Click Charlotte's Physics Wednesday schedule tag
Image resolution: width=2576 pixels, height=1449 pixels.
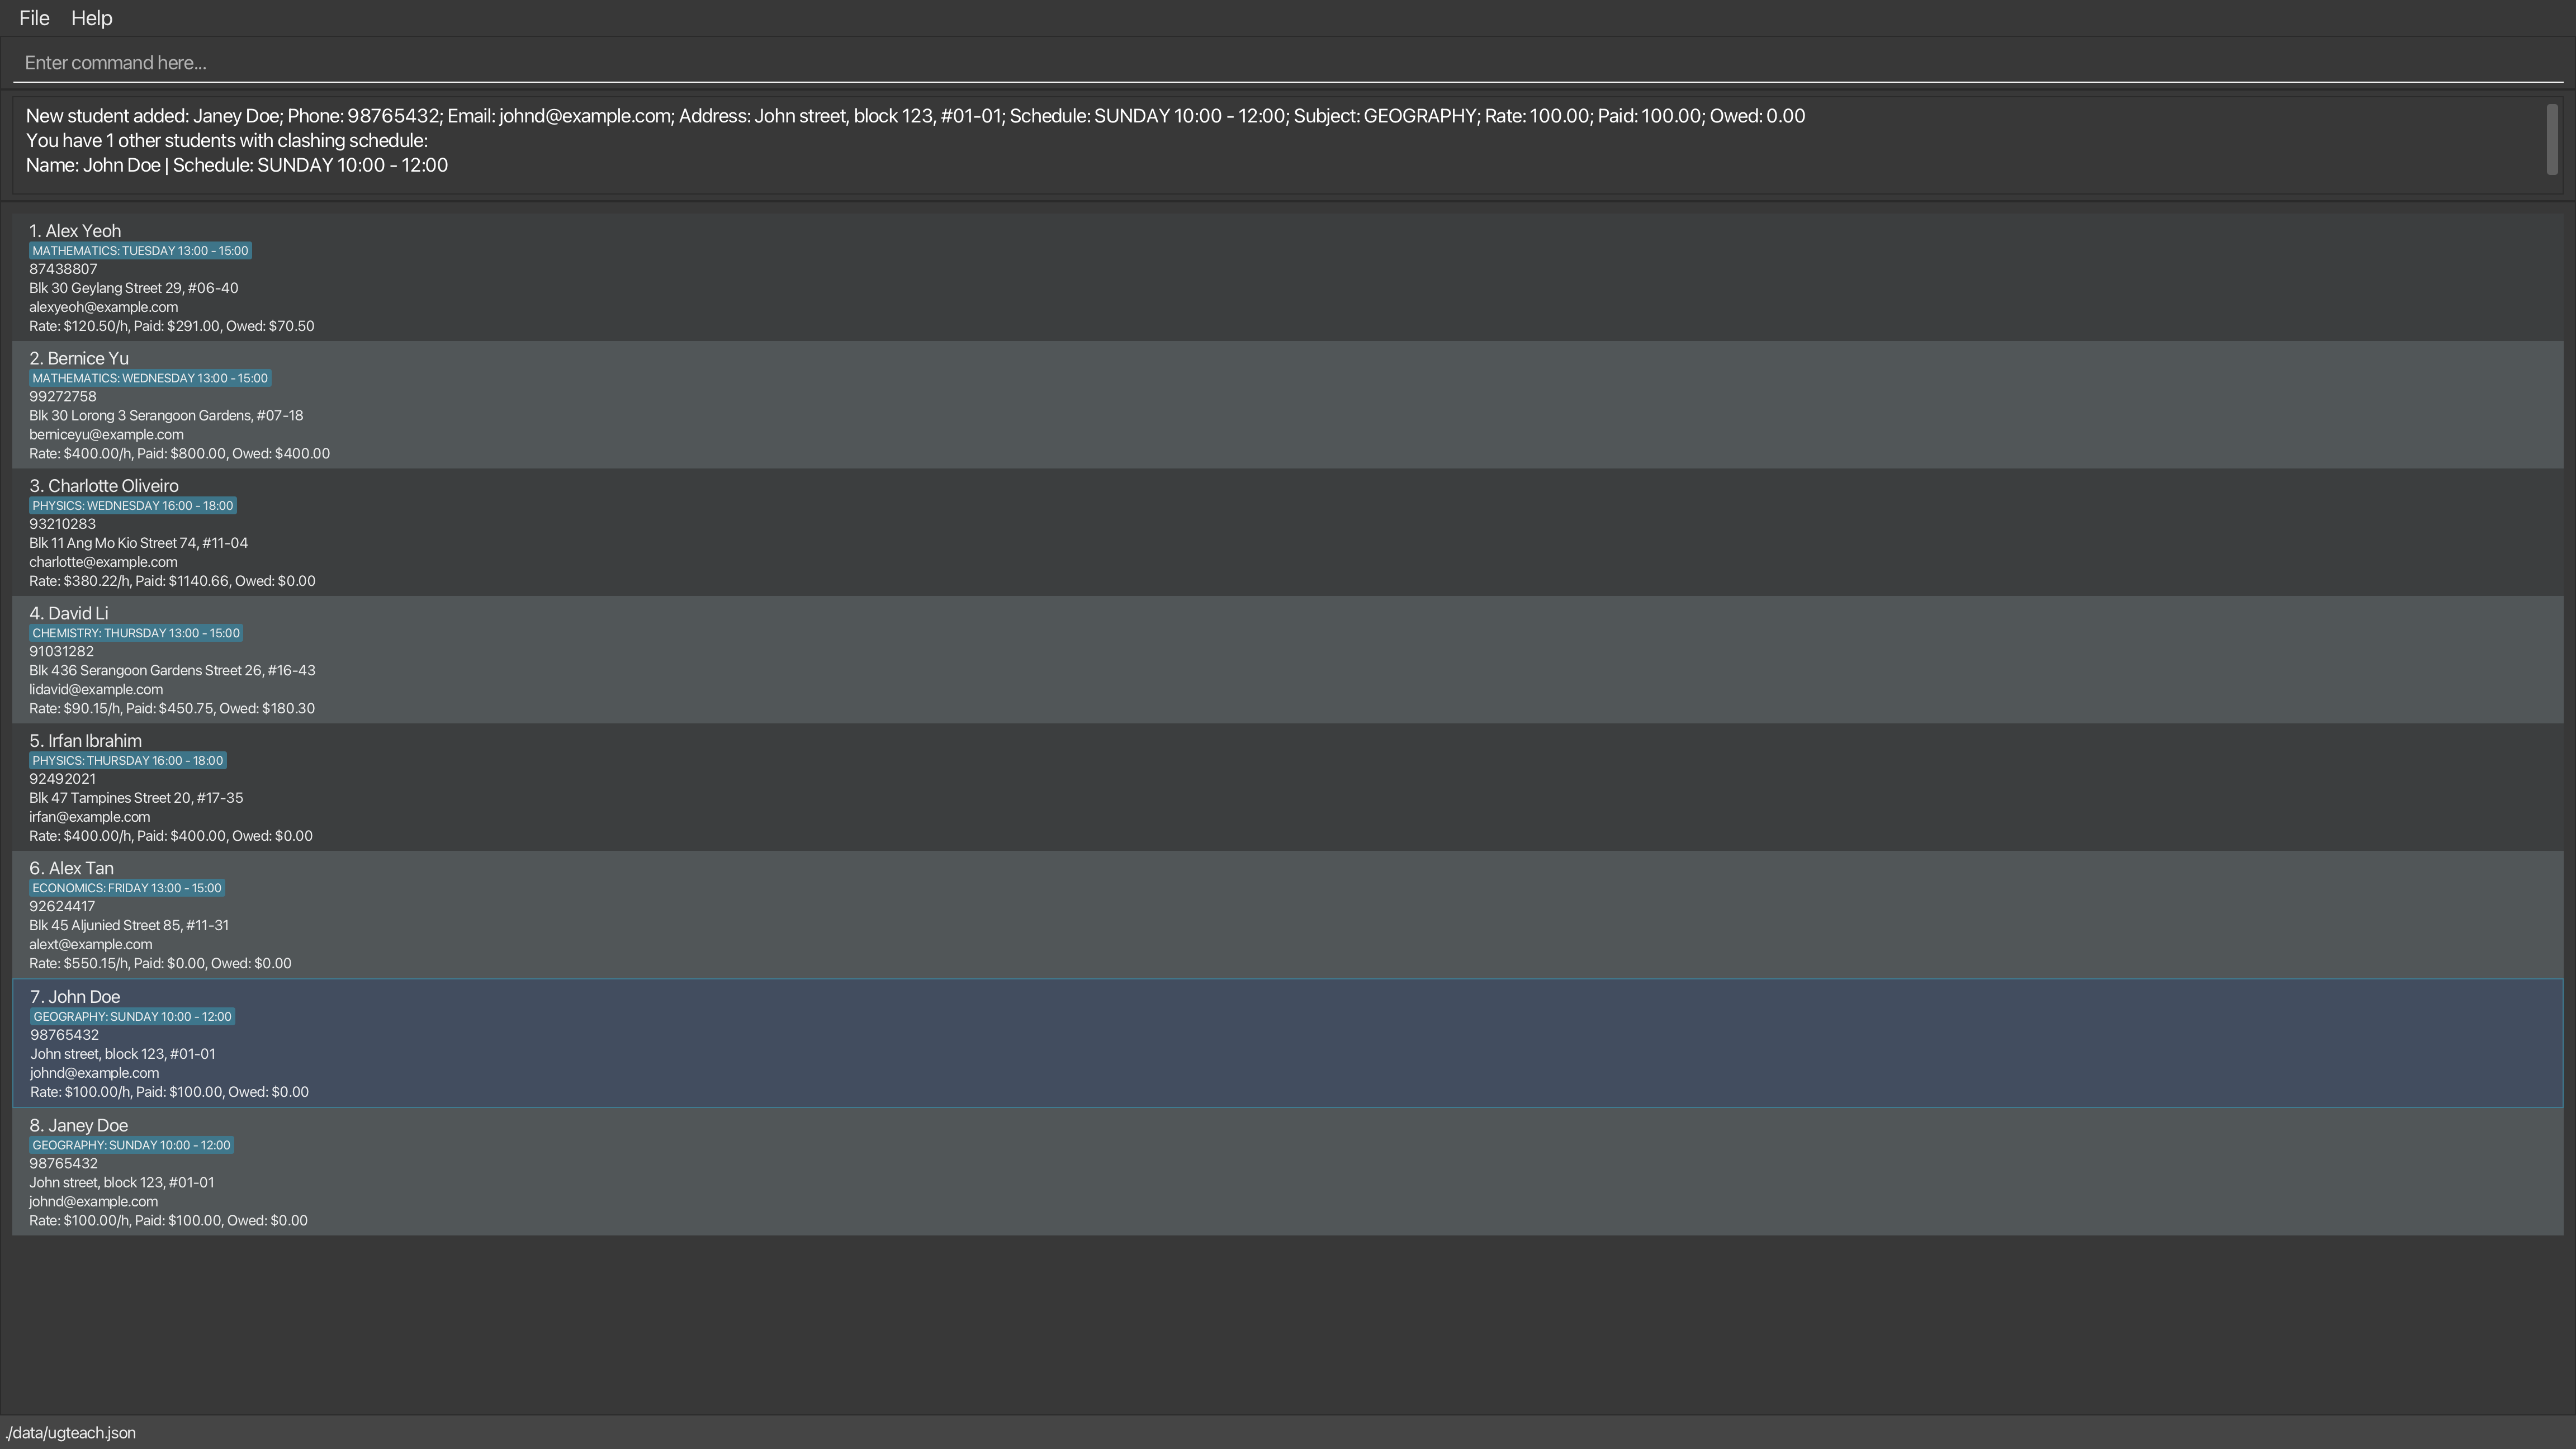[x=133, y=506]
